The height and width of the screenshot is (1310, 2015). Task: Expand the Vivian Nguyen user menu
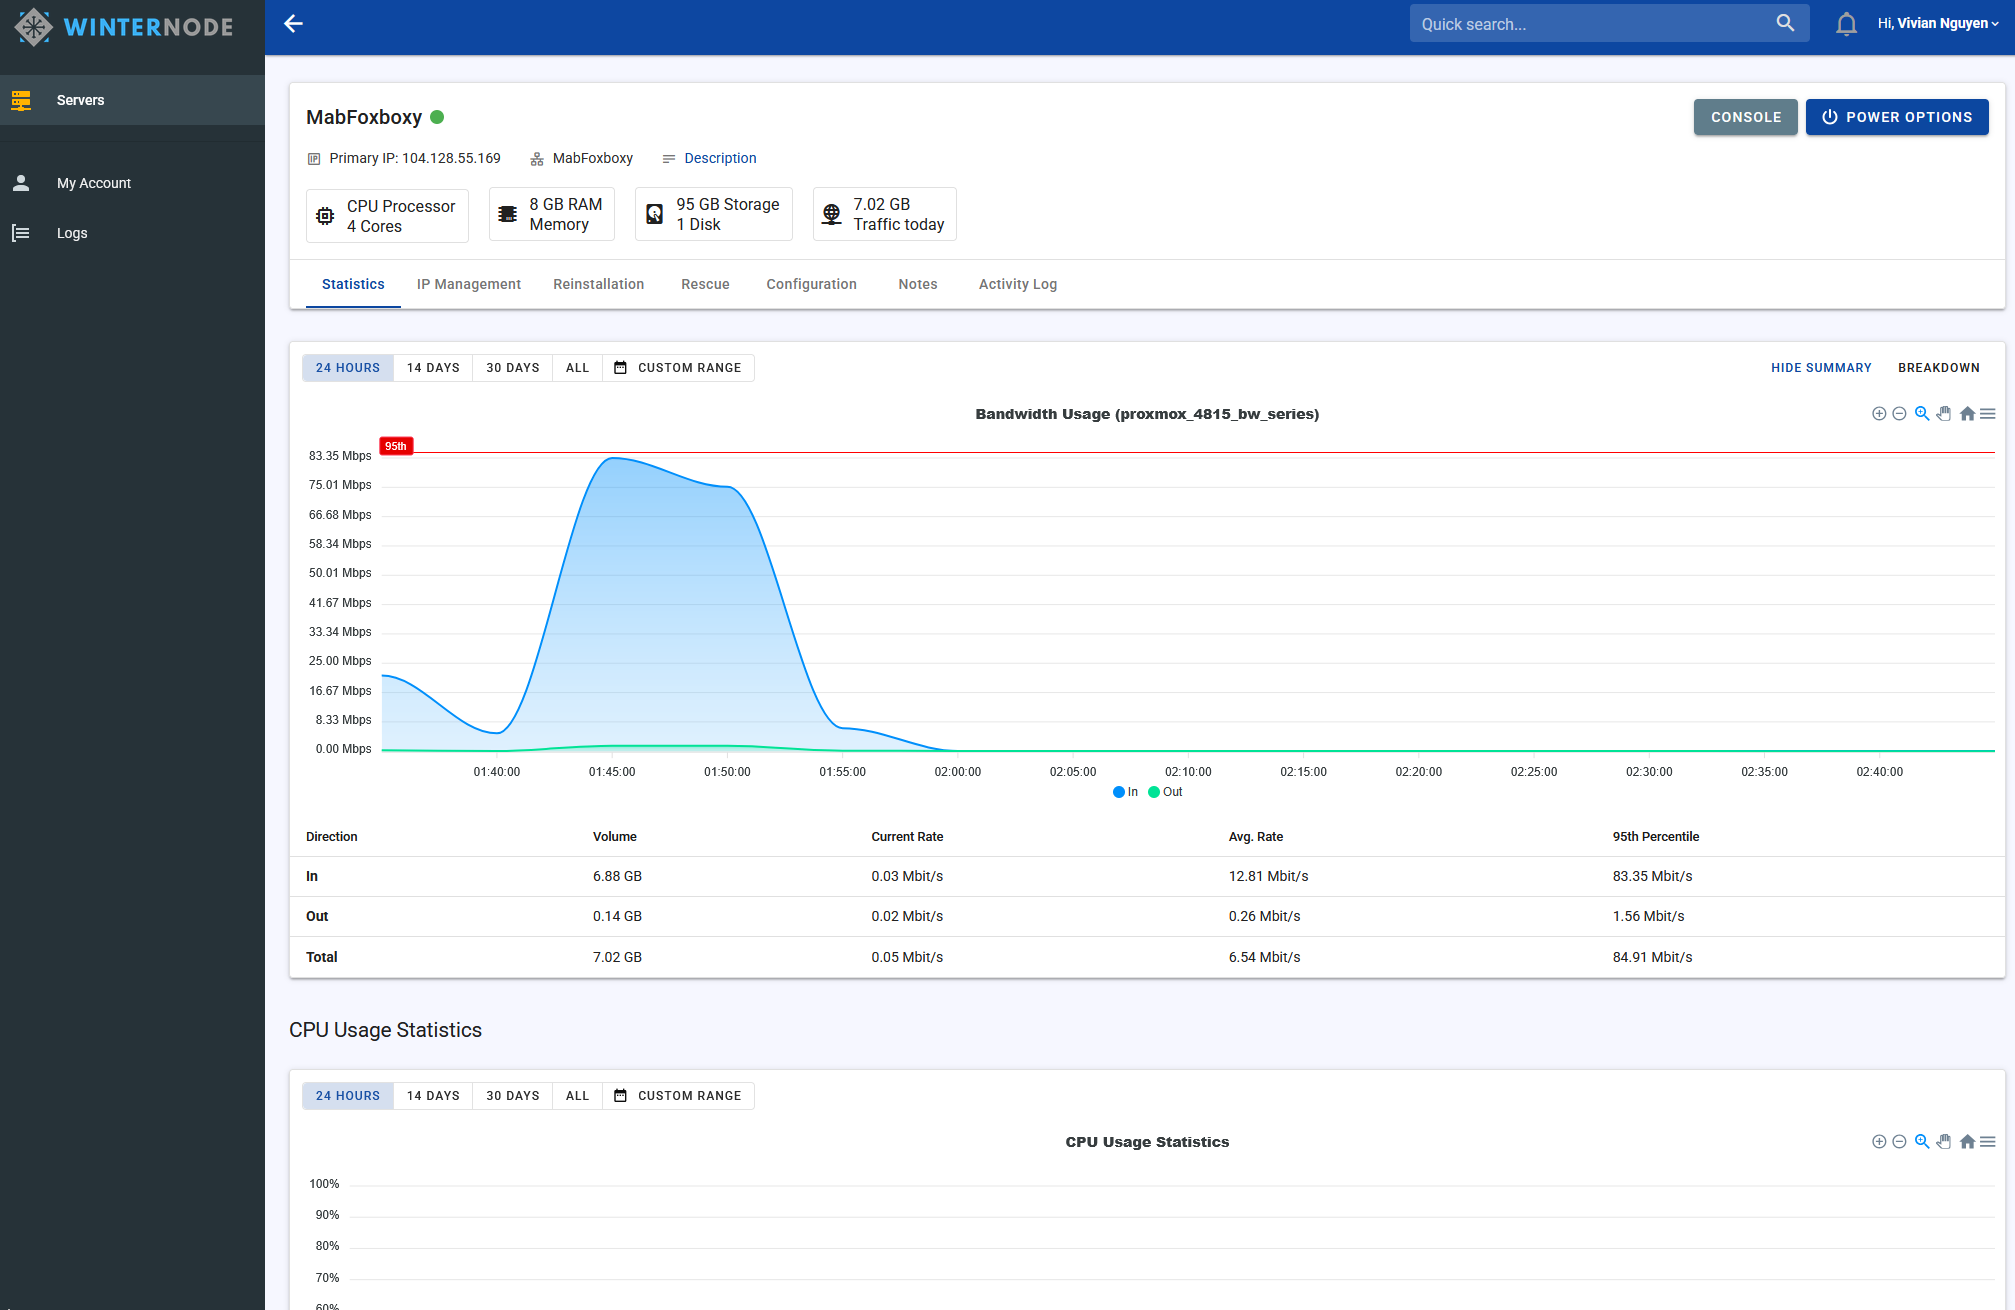[x=1937, y=24]
